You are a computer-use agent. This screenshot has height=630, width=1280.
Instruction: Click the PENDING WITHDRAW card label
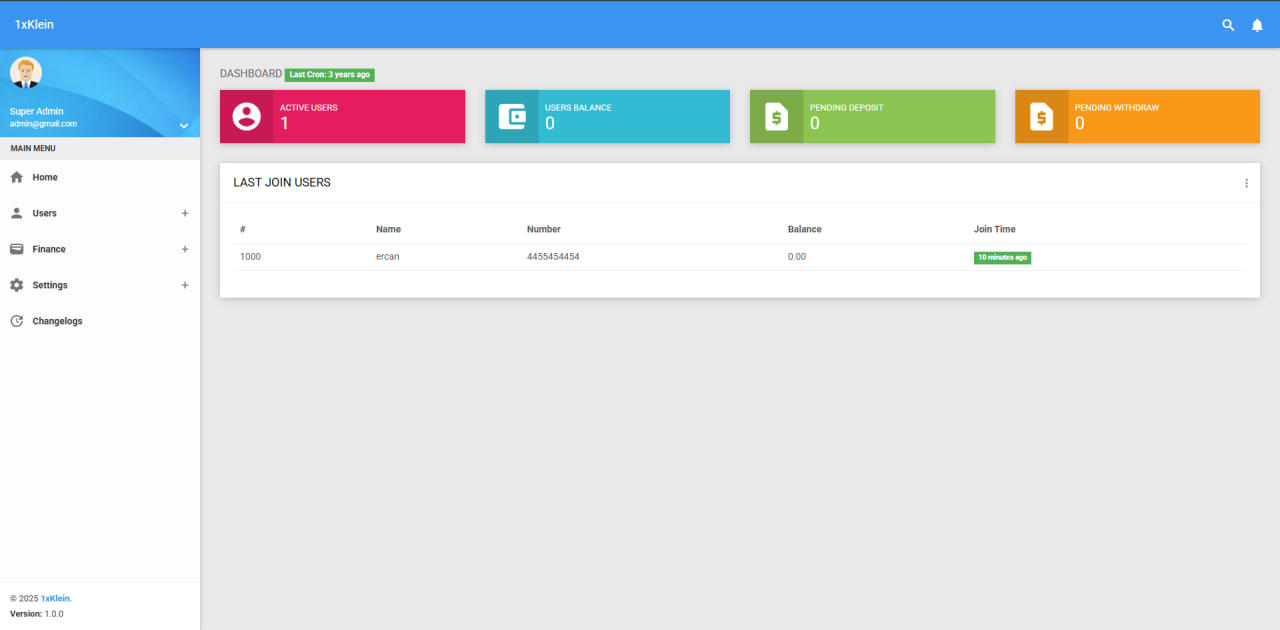click(x=1117, y=107)
